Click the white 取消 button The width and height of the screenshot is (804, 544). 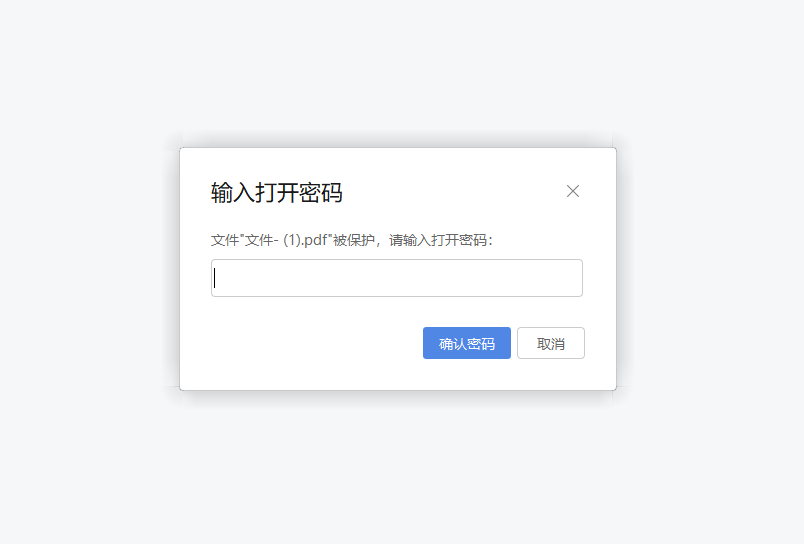click(x=551, y=343)
